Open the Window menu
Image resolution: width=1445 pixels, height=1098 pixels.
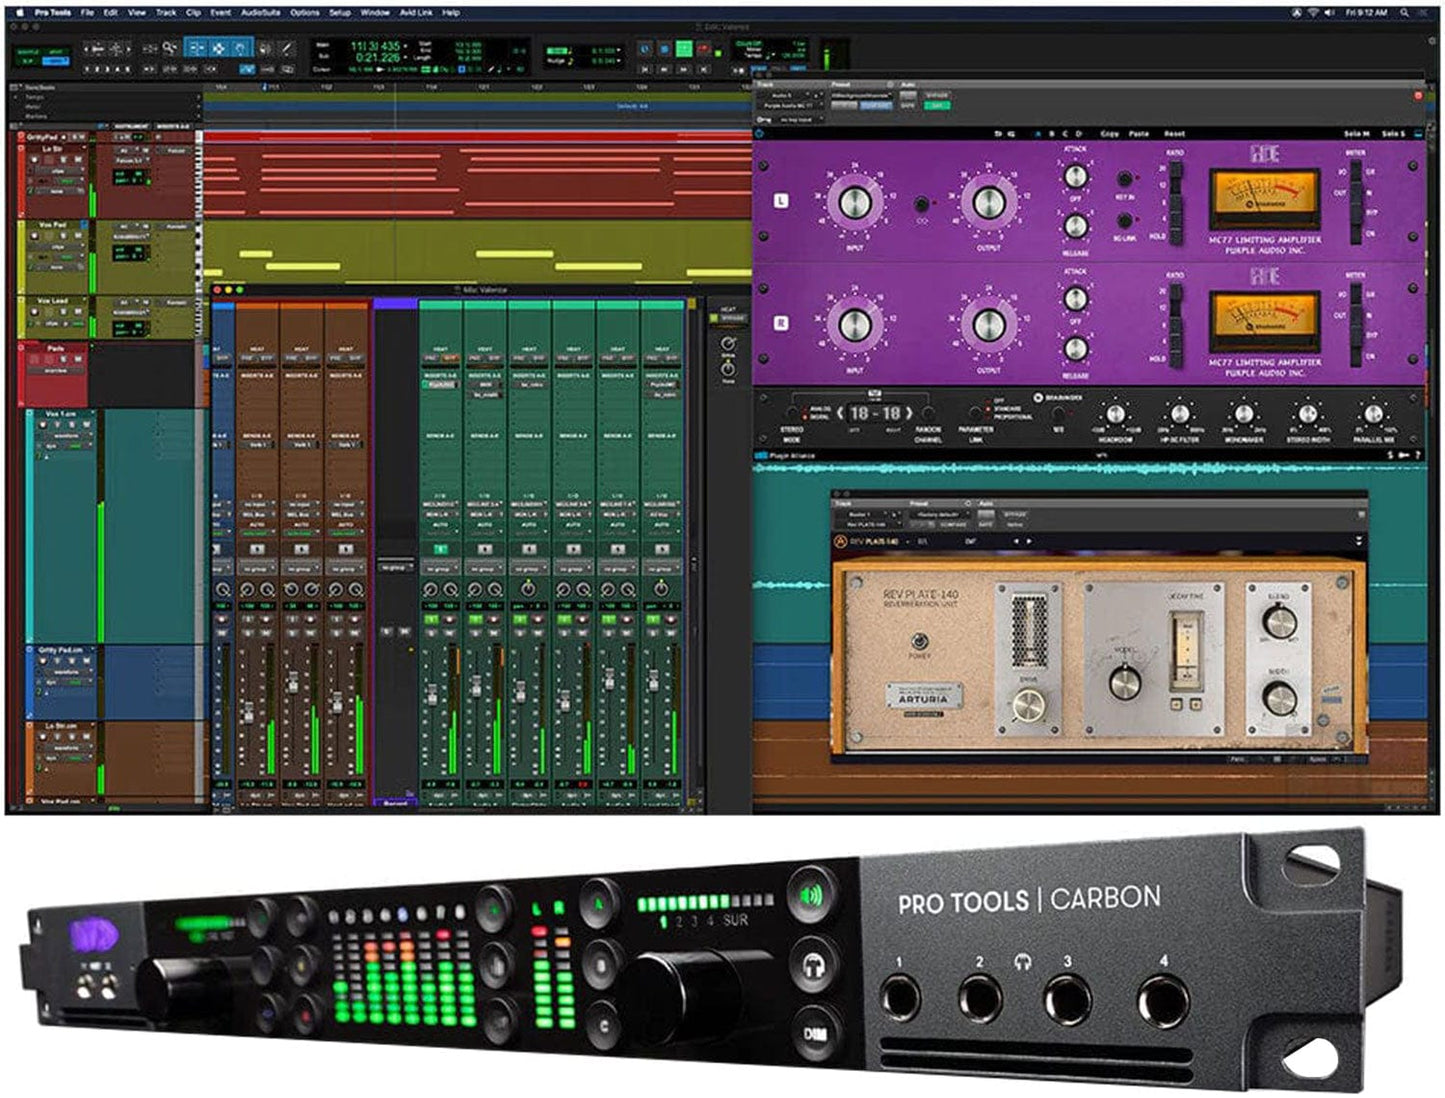(x=374, y=13)
